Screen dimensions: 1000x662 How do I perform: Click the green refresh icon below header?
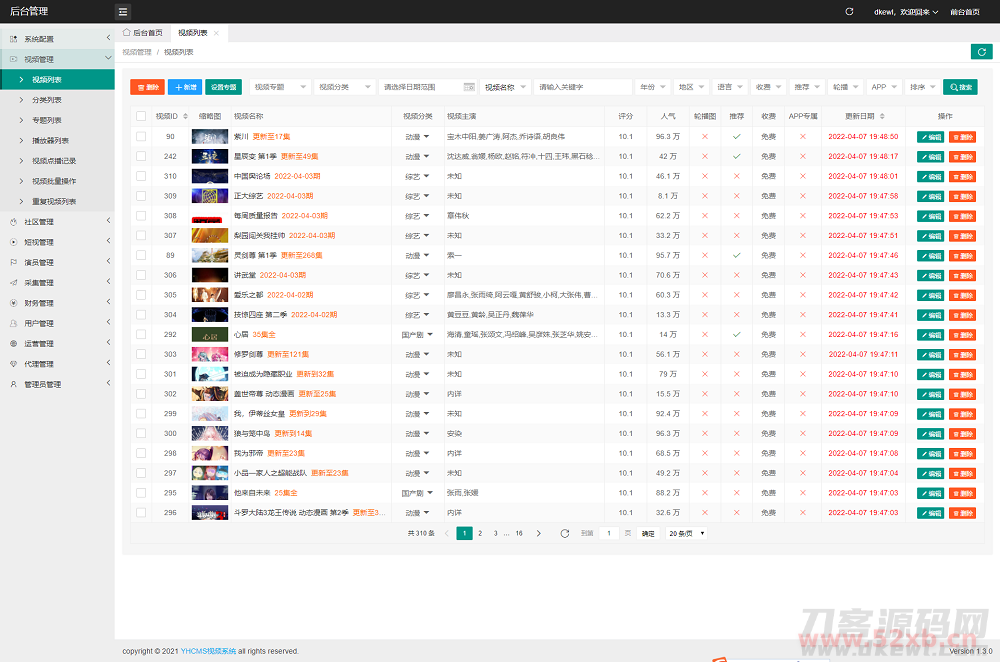click(x=981, y=52)
